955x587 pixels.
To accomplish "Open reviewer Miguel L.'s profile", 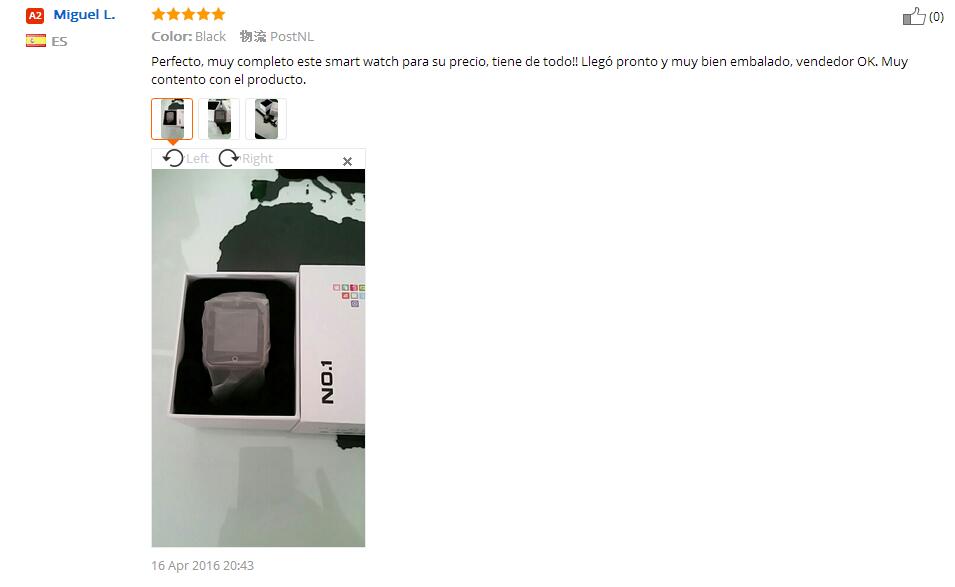I will click(84, 15).
